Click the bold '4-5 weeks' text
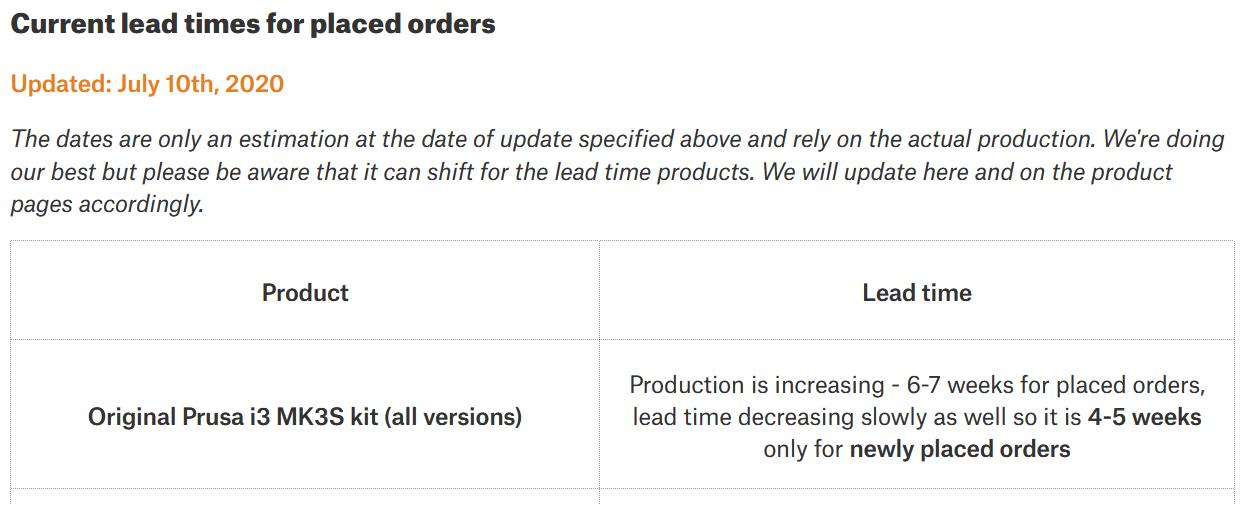 click(x=1144, y=416)
